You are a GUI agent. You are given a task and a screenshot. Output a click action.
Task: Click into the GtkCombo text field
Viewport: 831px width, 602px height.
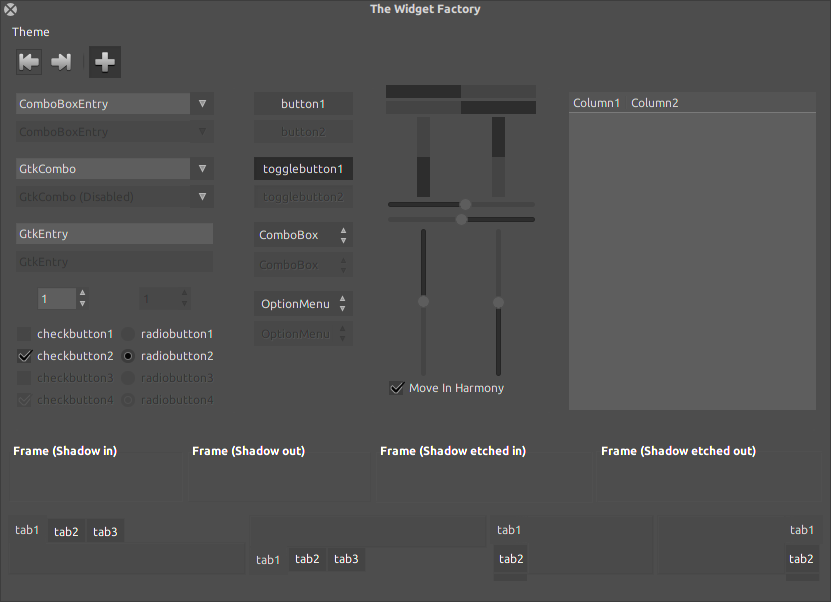pos(103,169)
